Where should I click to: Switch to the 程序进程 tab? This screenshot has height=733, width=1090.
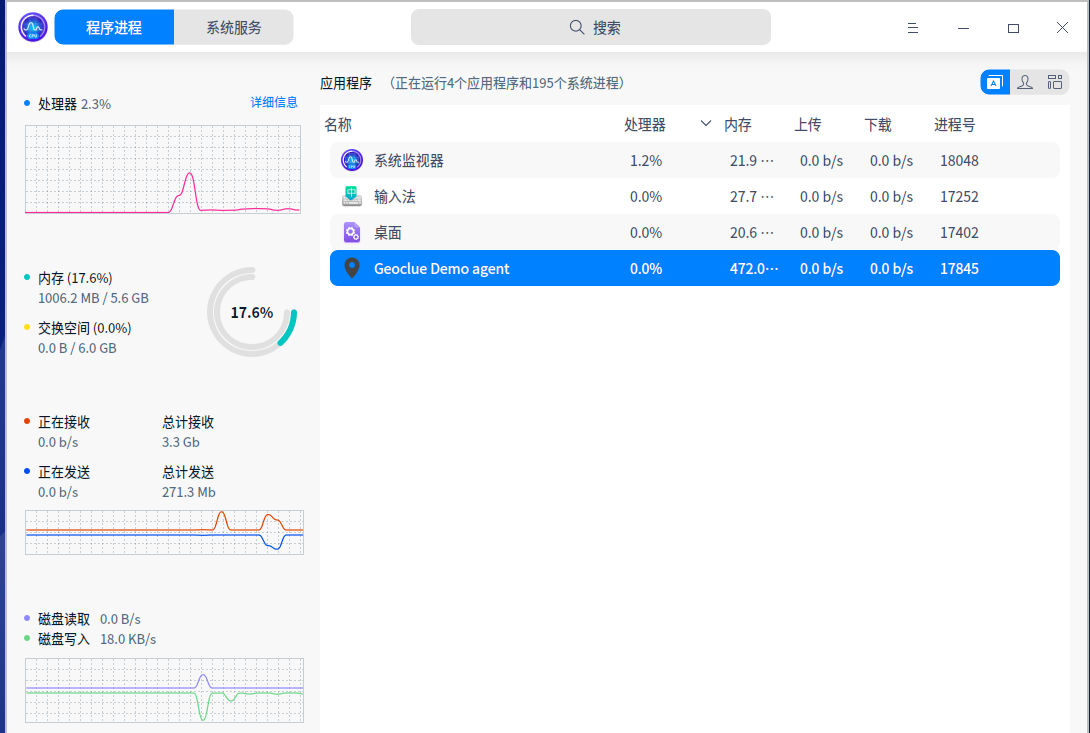tap(113, 27)
